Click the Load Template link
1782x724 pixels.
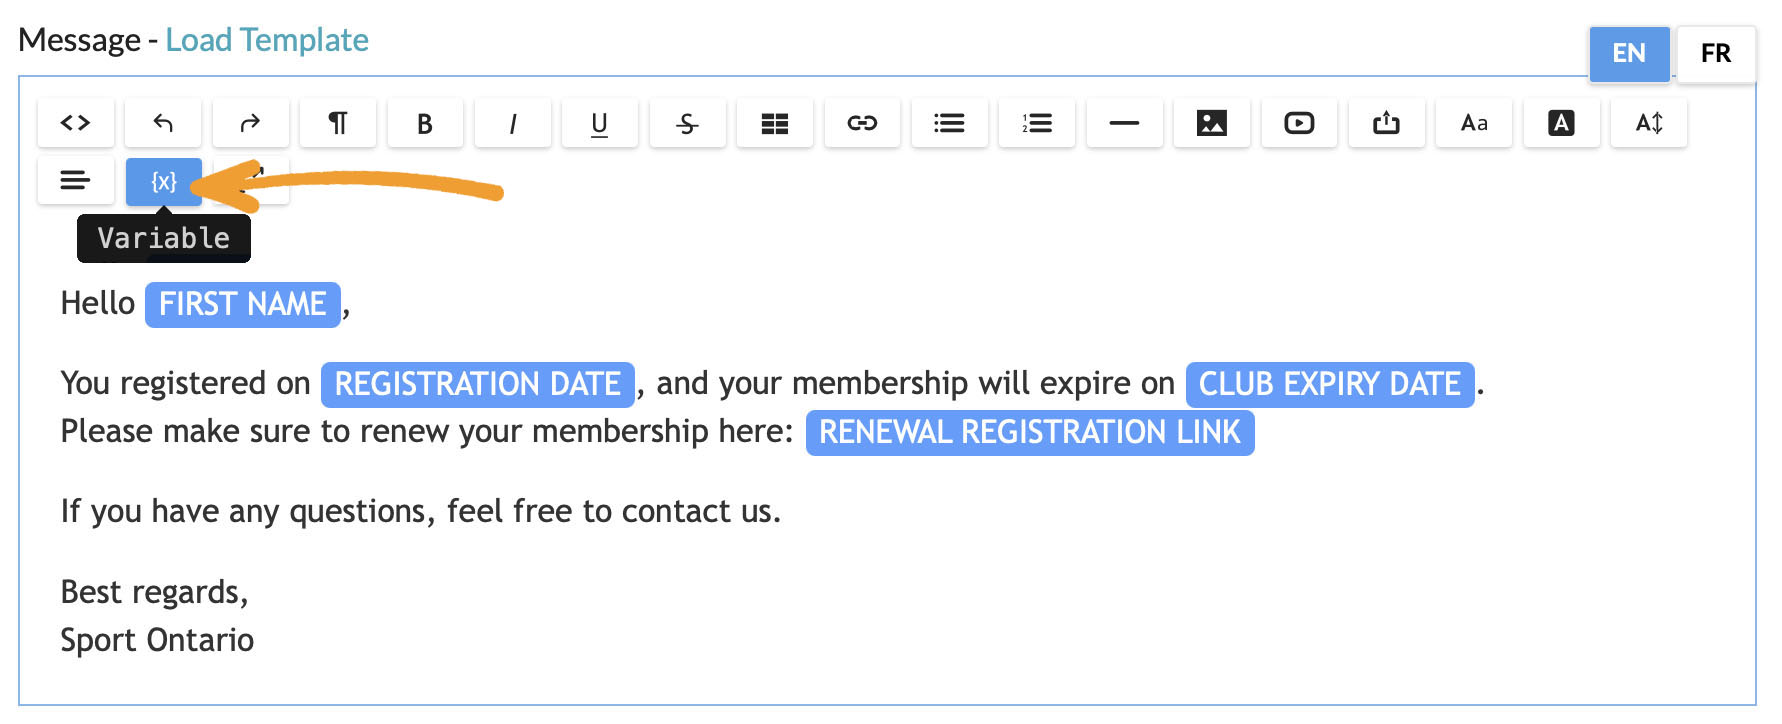click(267, 40)
